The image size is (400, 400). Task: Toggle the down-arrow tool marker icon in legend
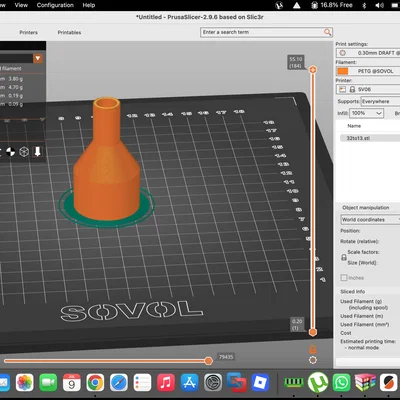coord(37,152)
